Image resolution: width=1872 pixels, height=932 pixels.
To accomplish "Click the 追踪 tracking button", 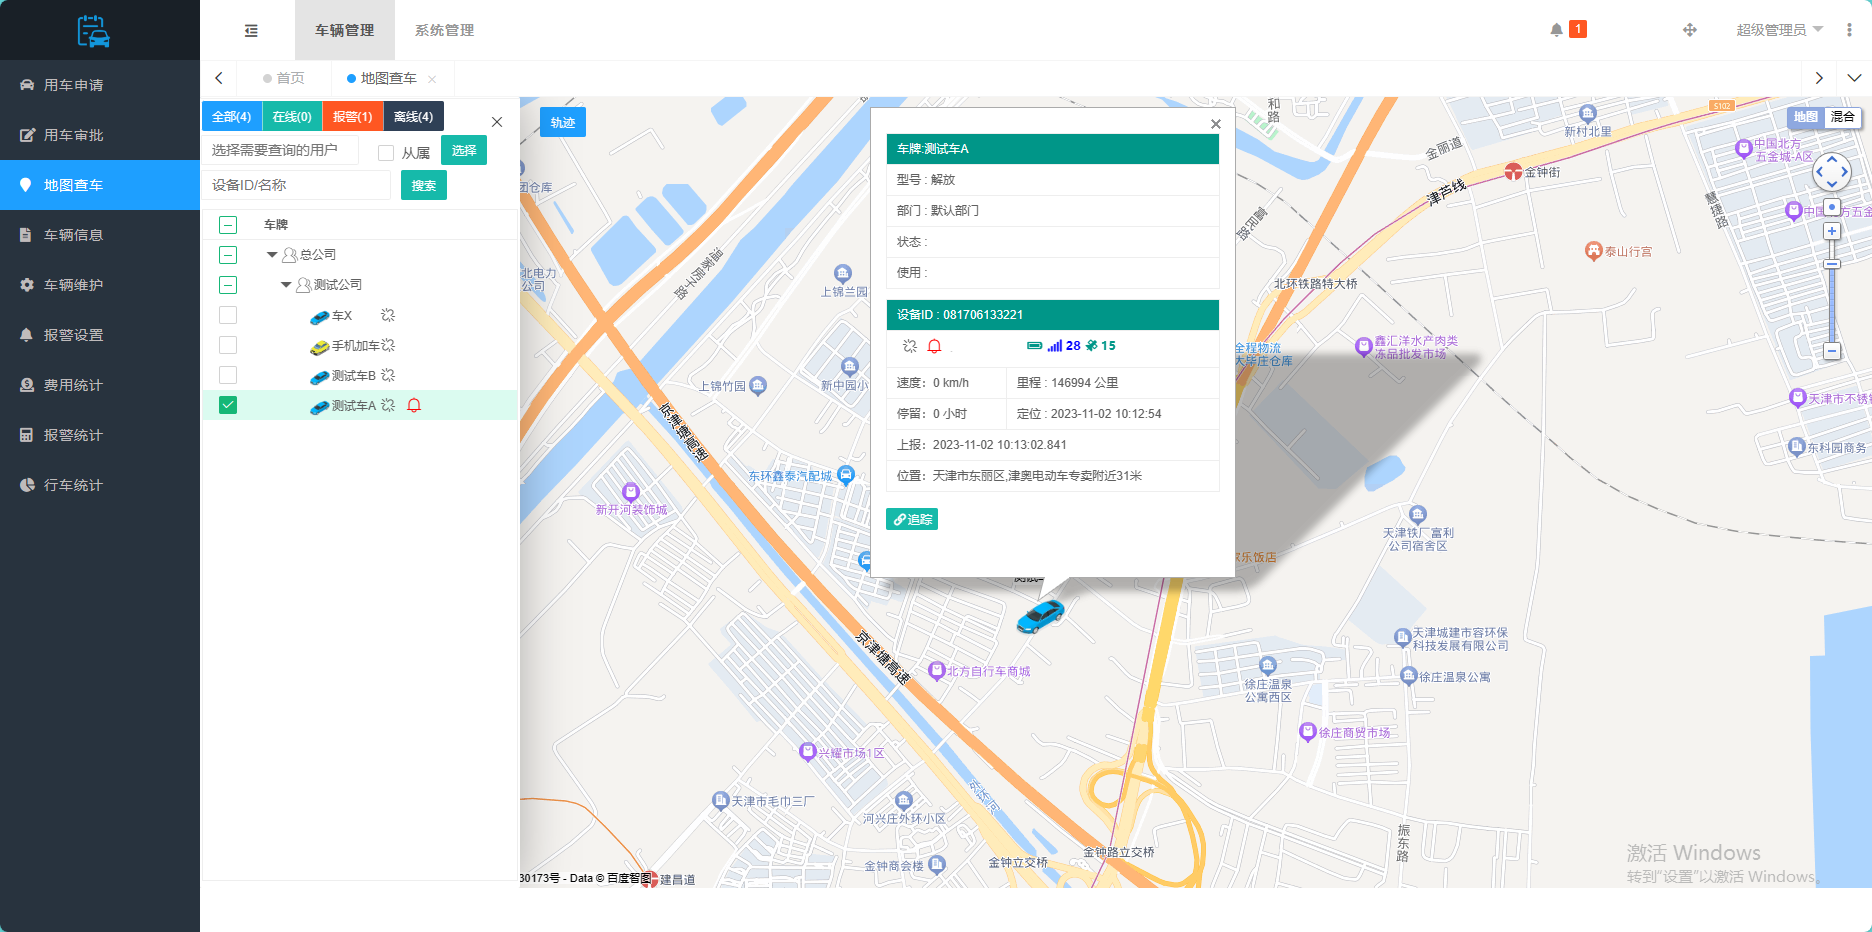I will pyautogui.click(x=912, y=519).
